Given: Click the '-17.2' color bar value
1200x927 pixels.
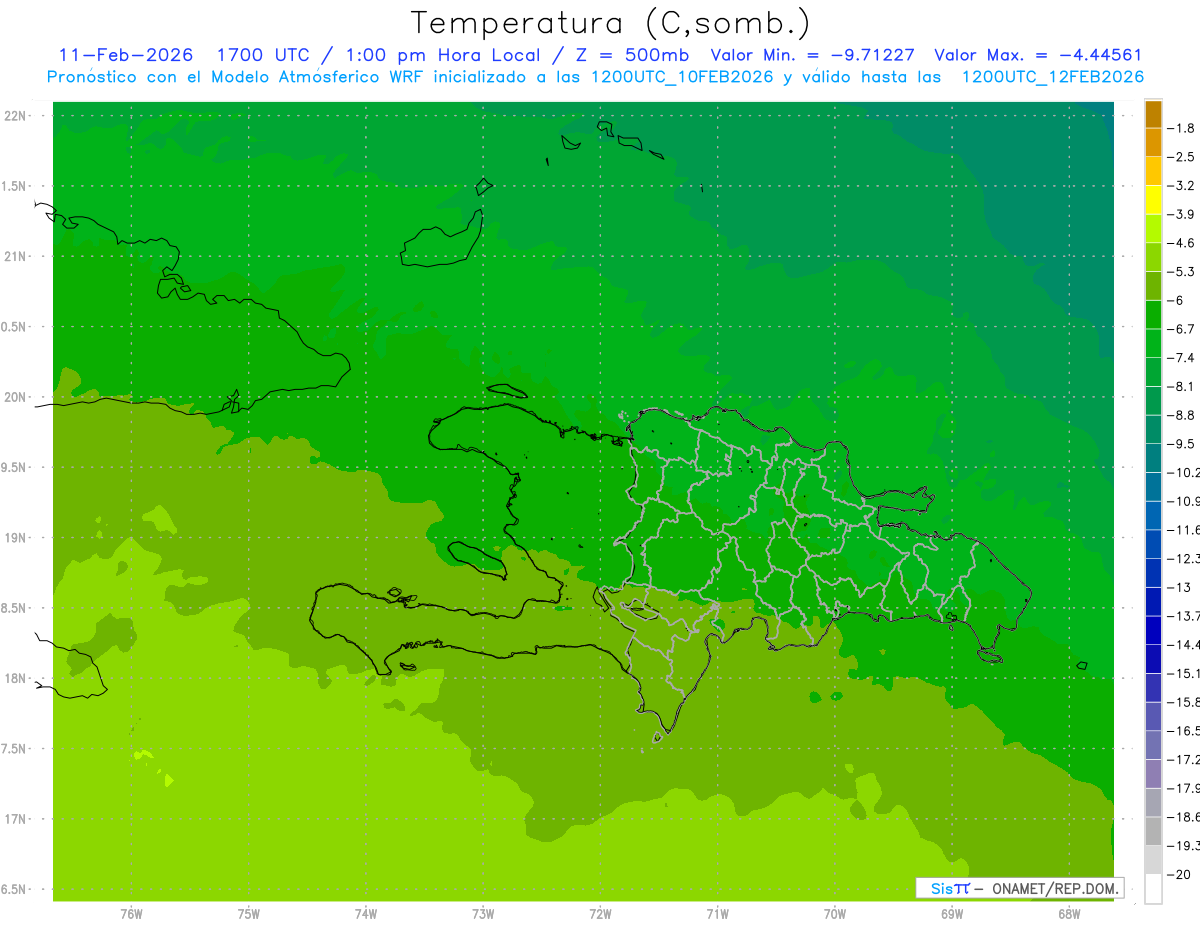Looking at the screenshot, I should click(1184, 760).
